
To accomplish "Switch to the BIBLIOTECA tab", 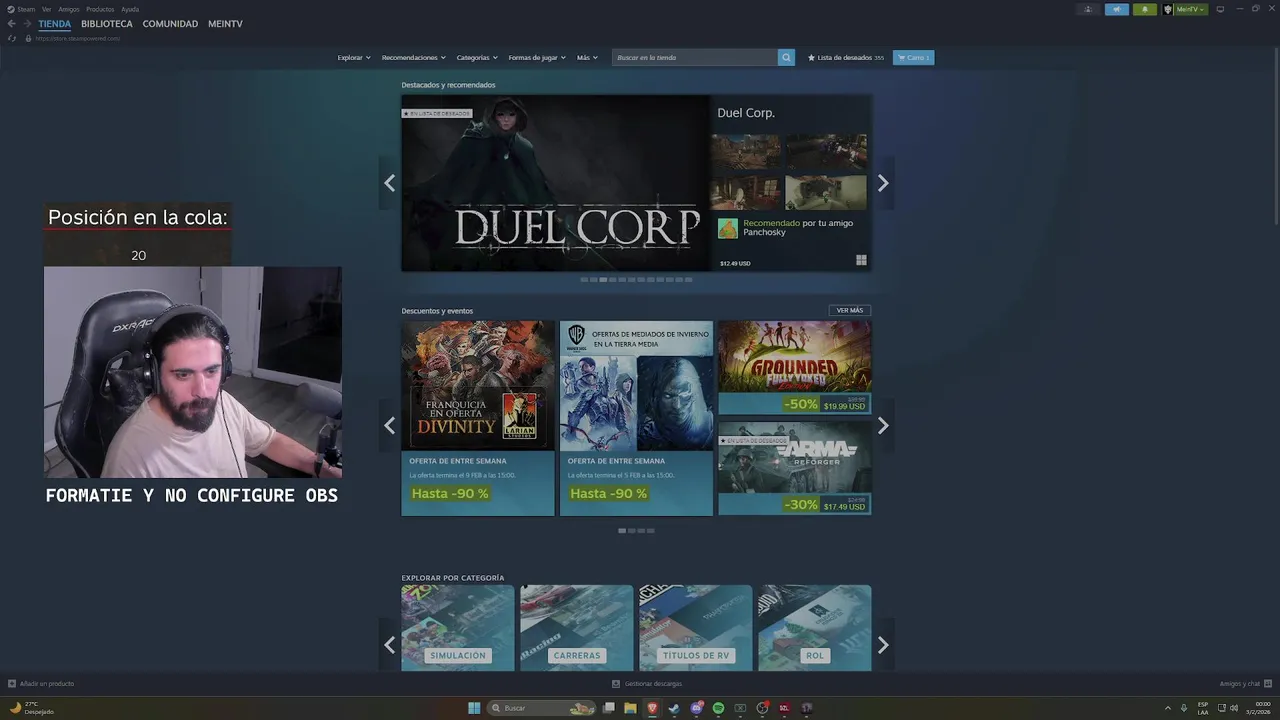I will point(107,24).
